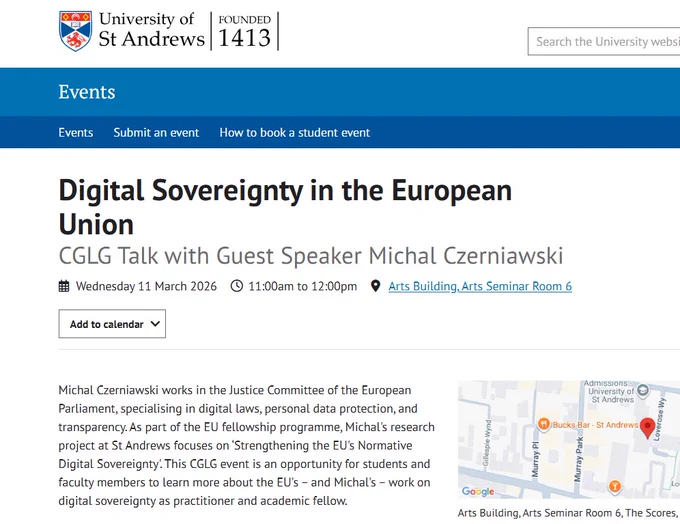The height and width of the screenshot is (524, 680).
Task: Click the calendar icon beside the event date
Action: coord(64,286)
